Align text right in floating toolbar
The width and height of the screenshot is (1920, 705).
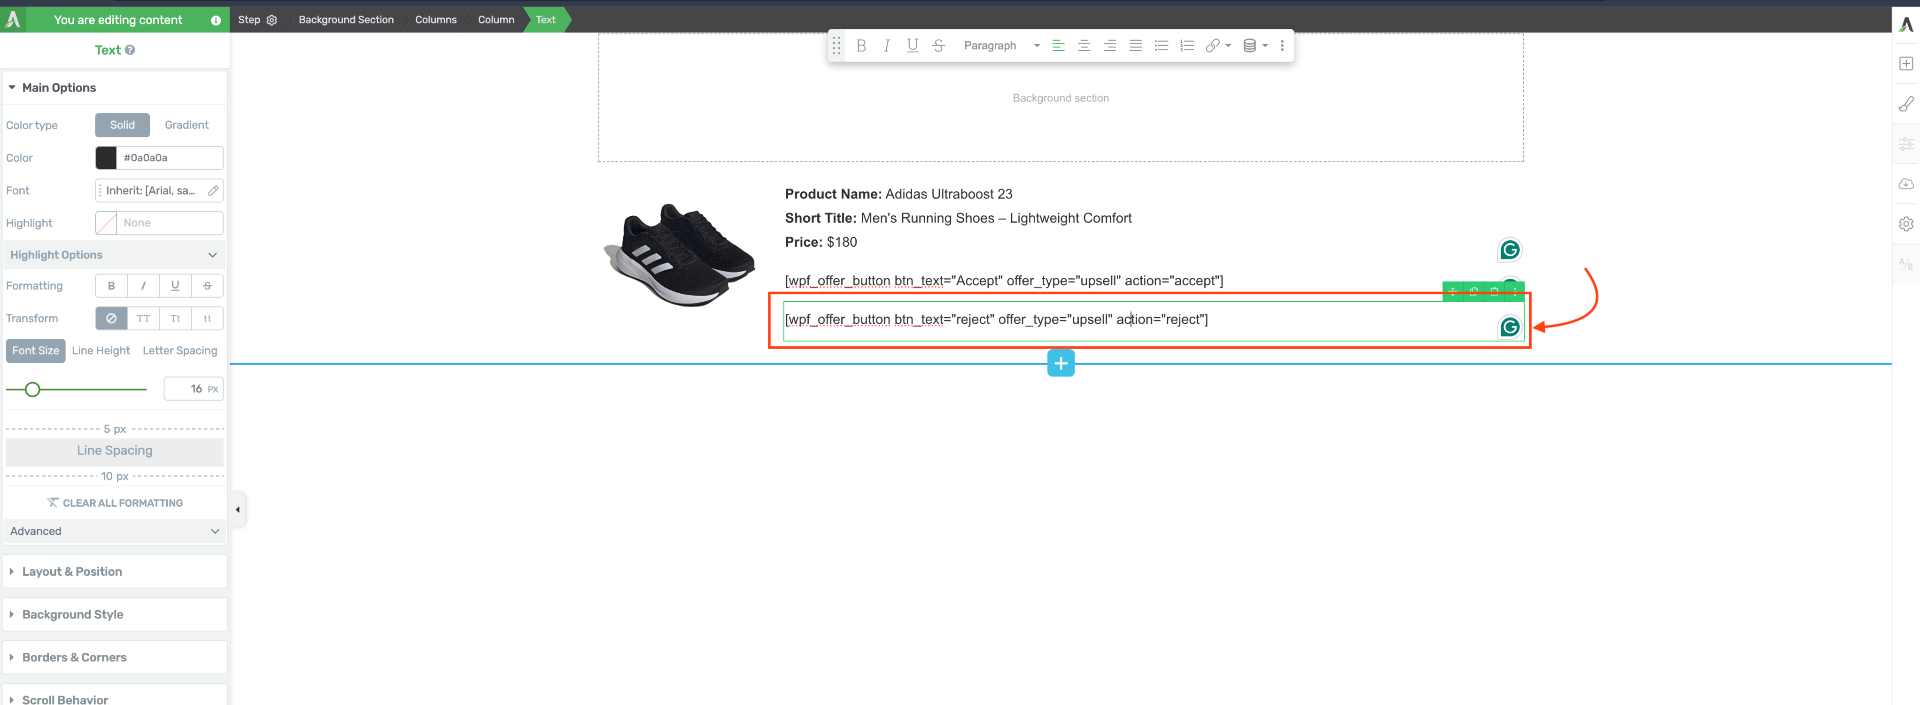click(x=1110, y=46)
